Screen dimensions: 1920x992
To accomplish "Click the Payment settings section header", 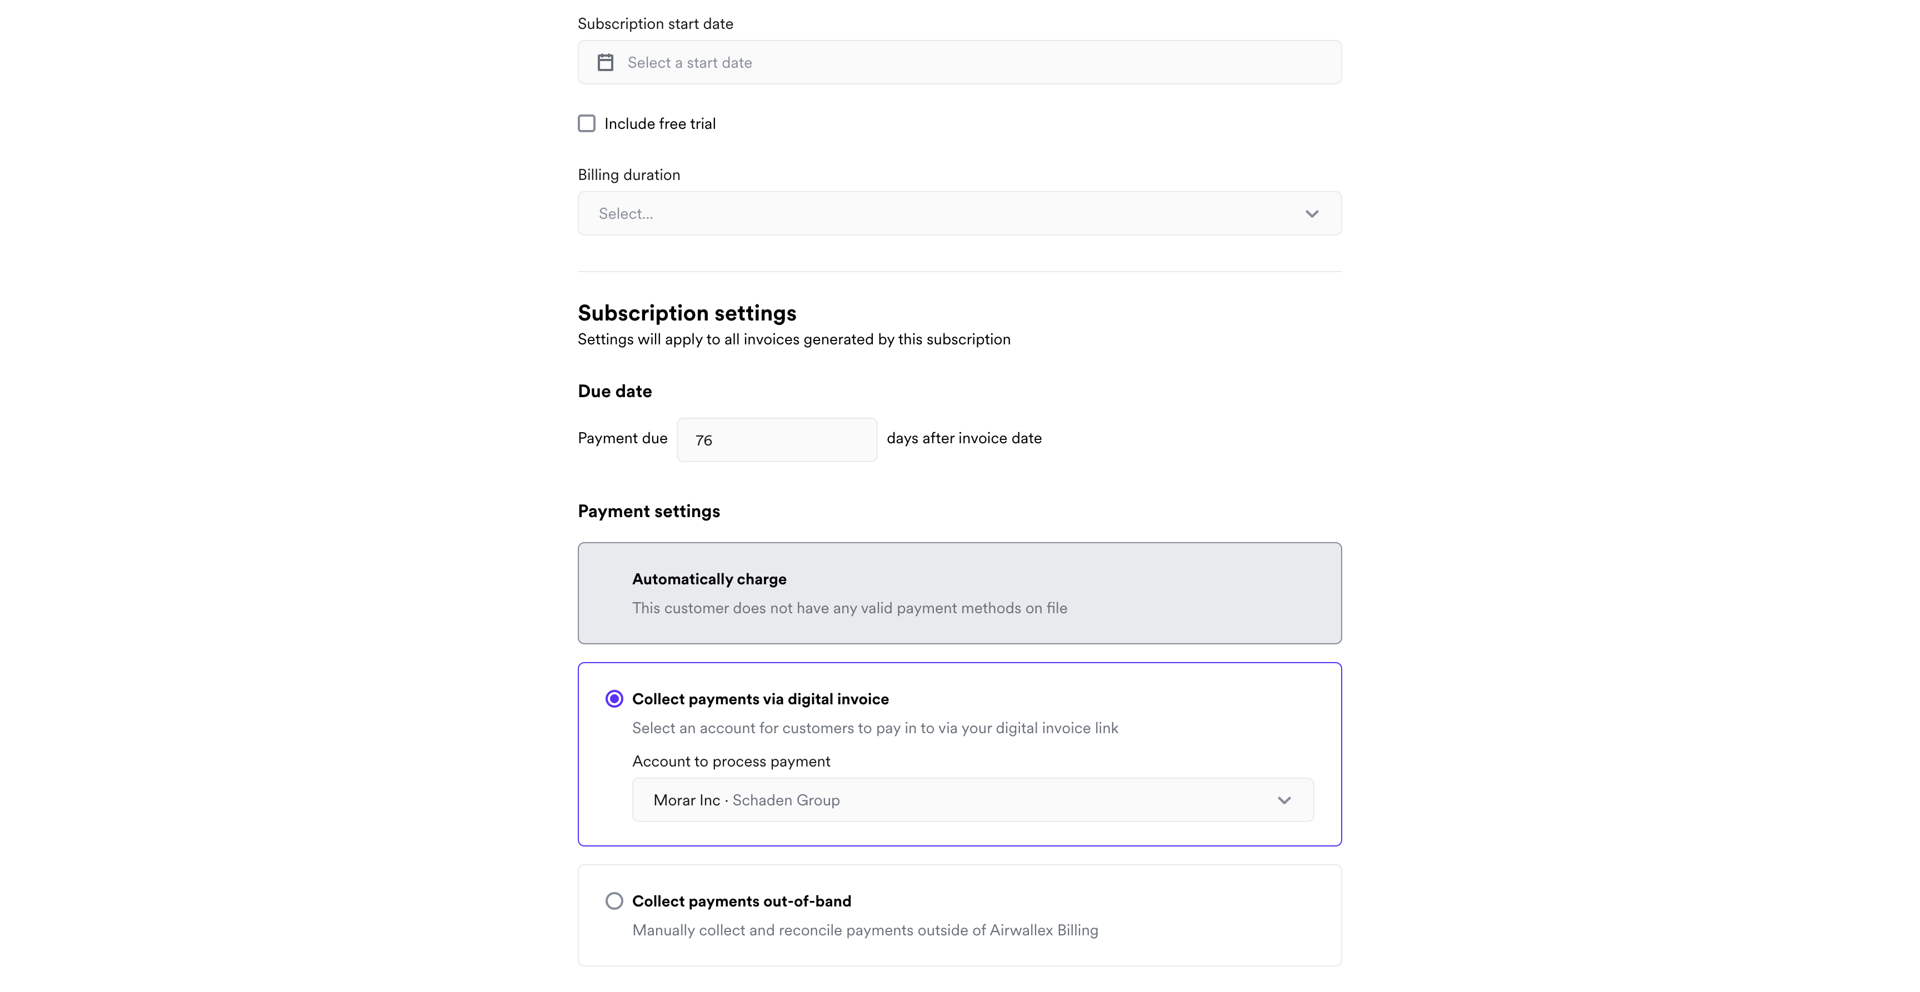I will pyautogui.click(x=648, y=511).
